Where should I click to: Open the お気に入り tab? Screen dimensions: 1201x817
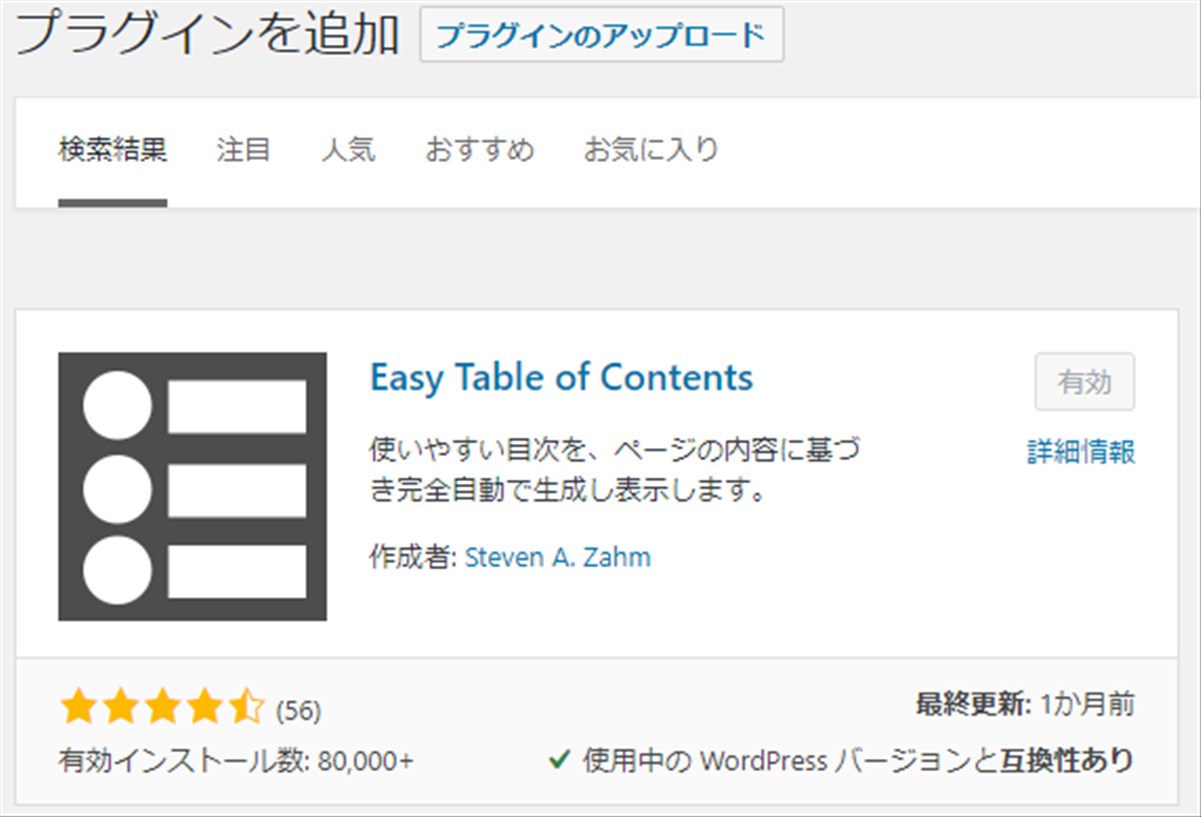click(651, 151)
